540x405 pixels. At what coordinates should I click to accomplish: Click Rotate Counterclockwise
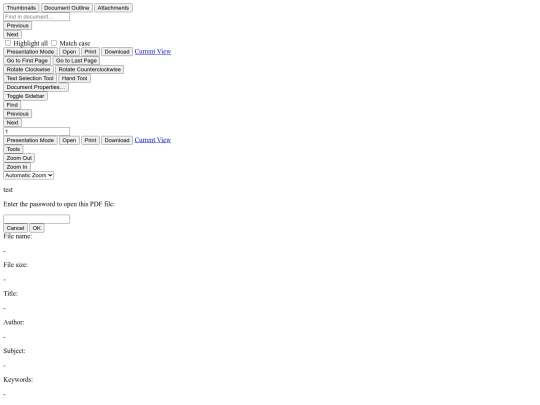click(x=90, y=69)
